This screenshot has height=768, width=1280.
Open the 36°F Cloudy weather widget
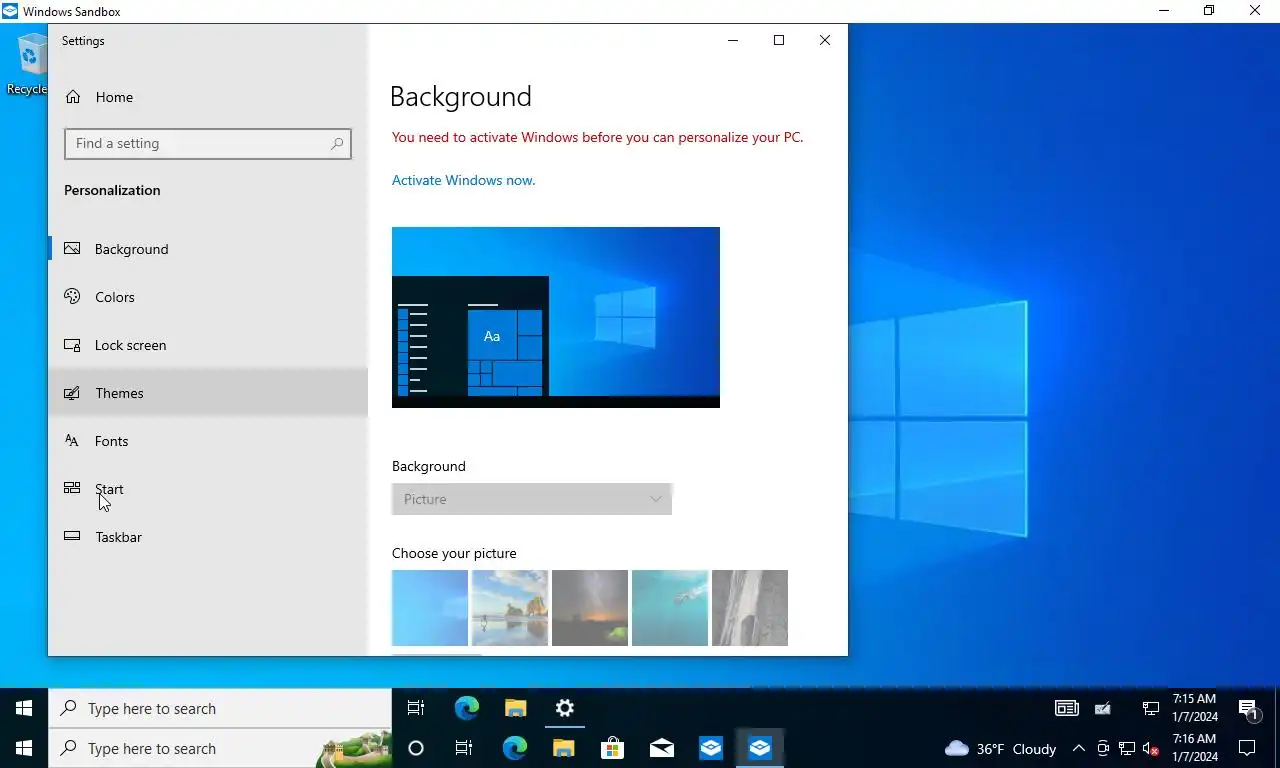pos(1000,748)
